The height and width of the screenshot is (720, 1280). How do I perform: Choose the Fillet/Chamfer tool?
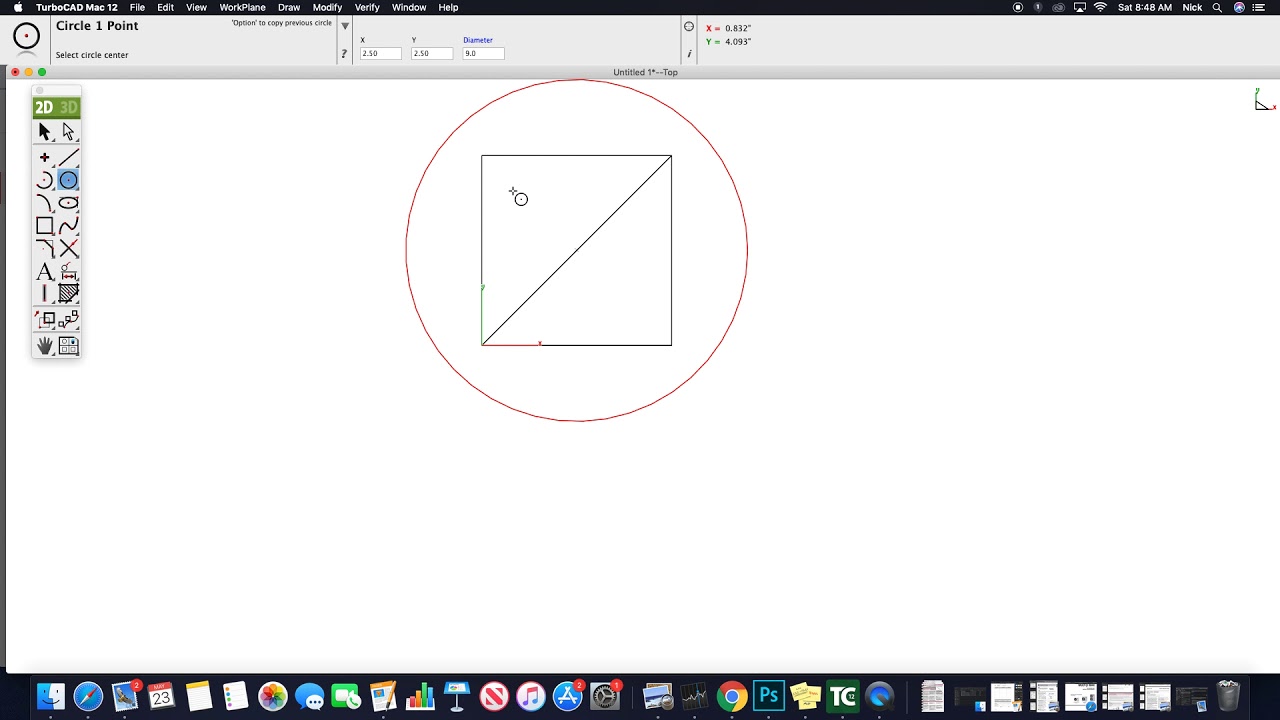click(x=44, y=248)
